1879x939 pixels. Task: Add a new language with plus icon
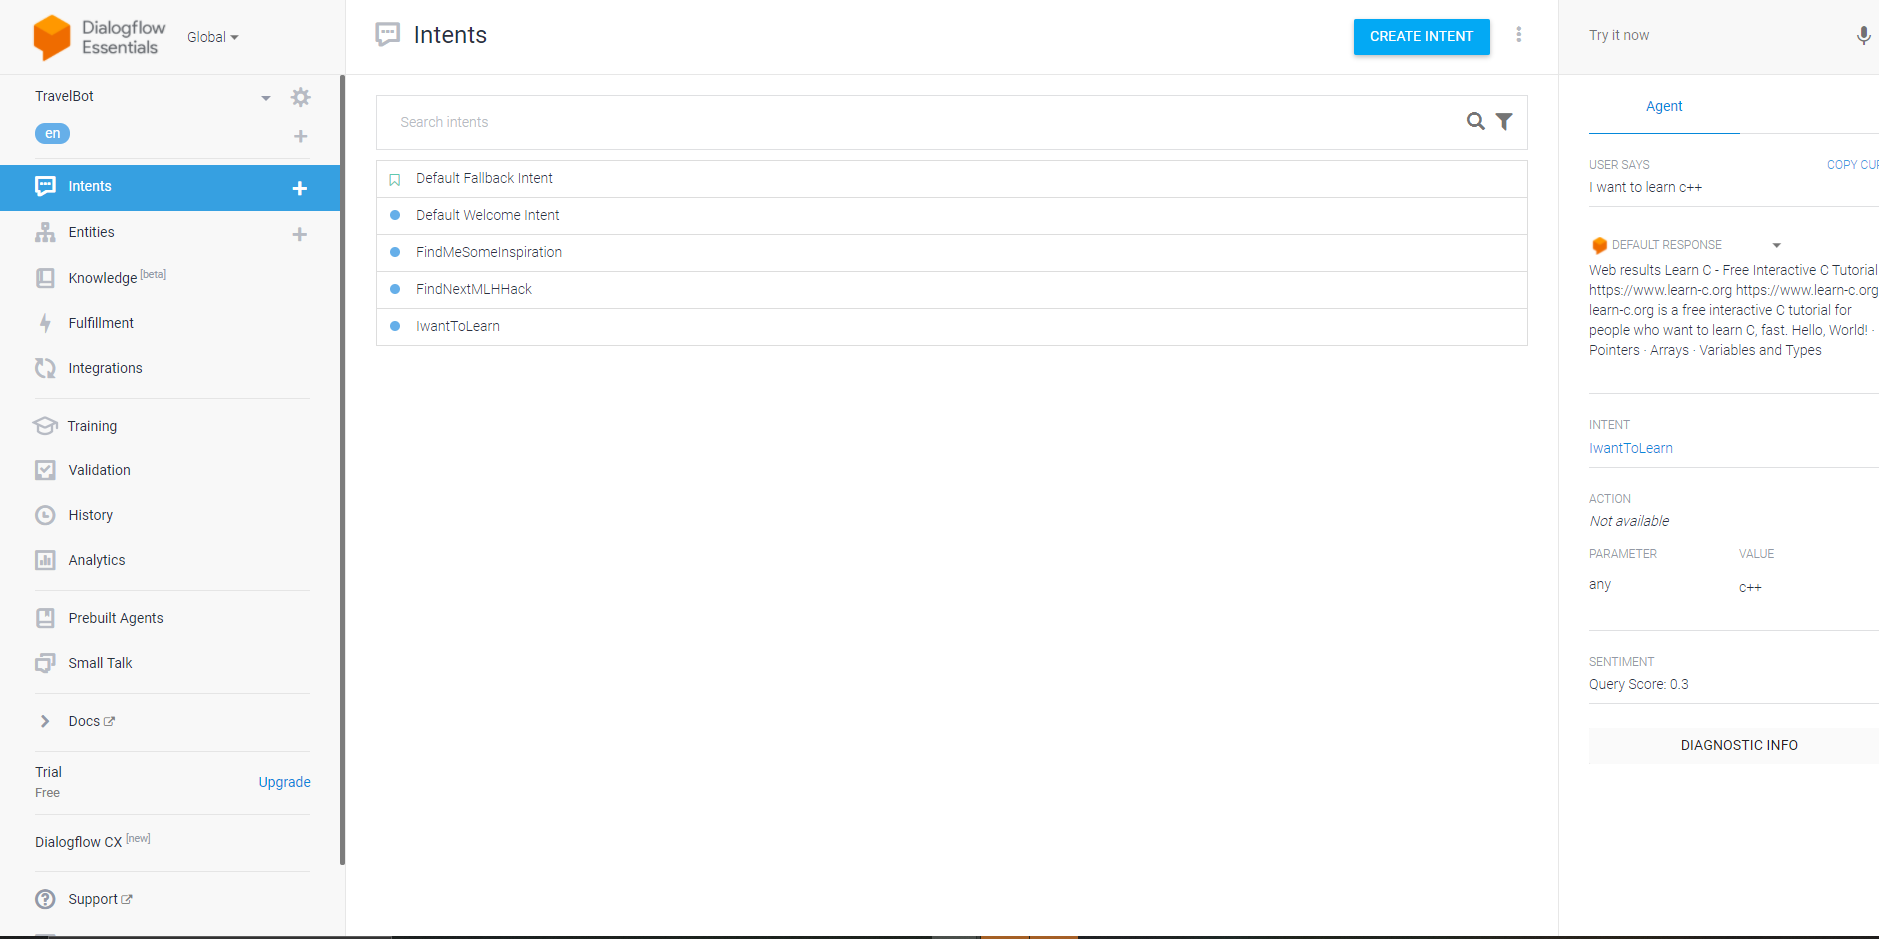[x=300, y=136]
